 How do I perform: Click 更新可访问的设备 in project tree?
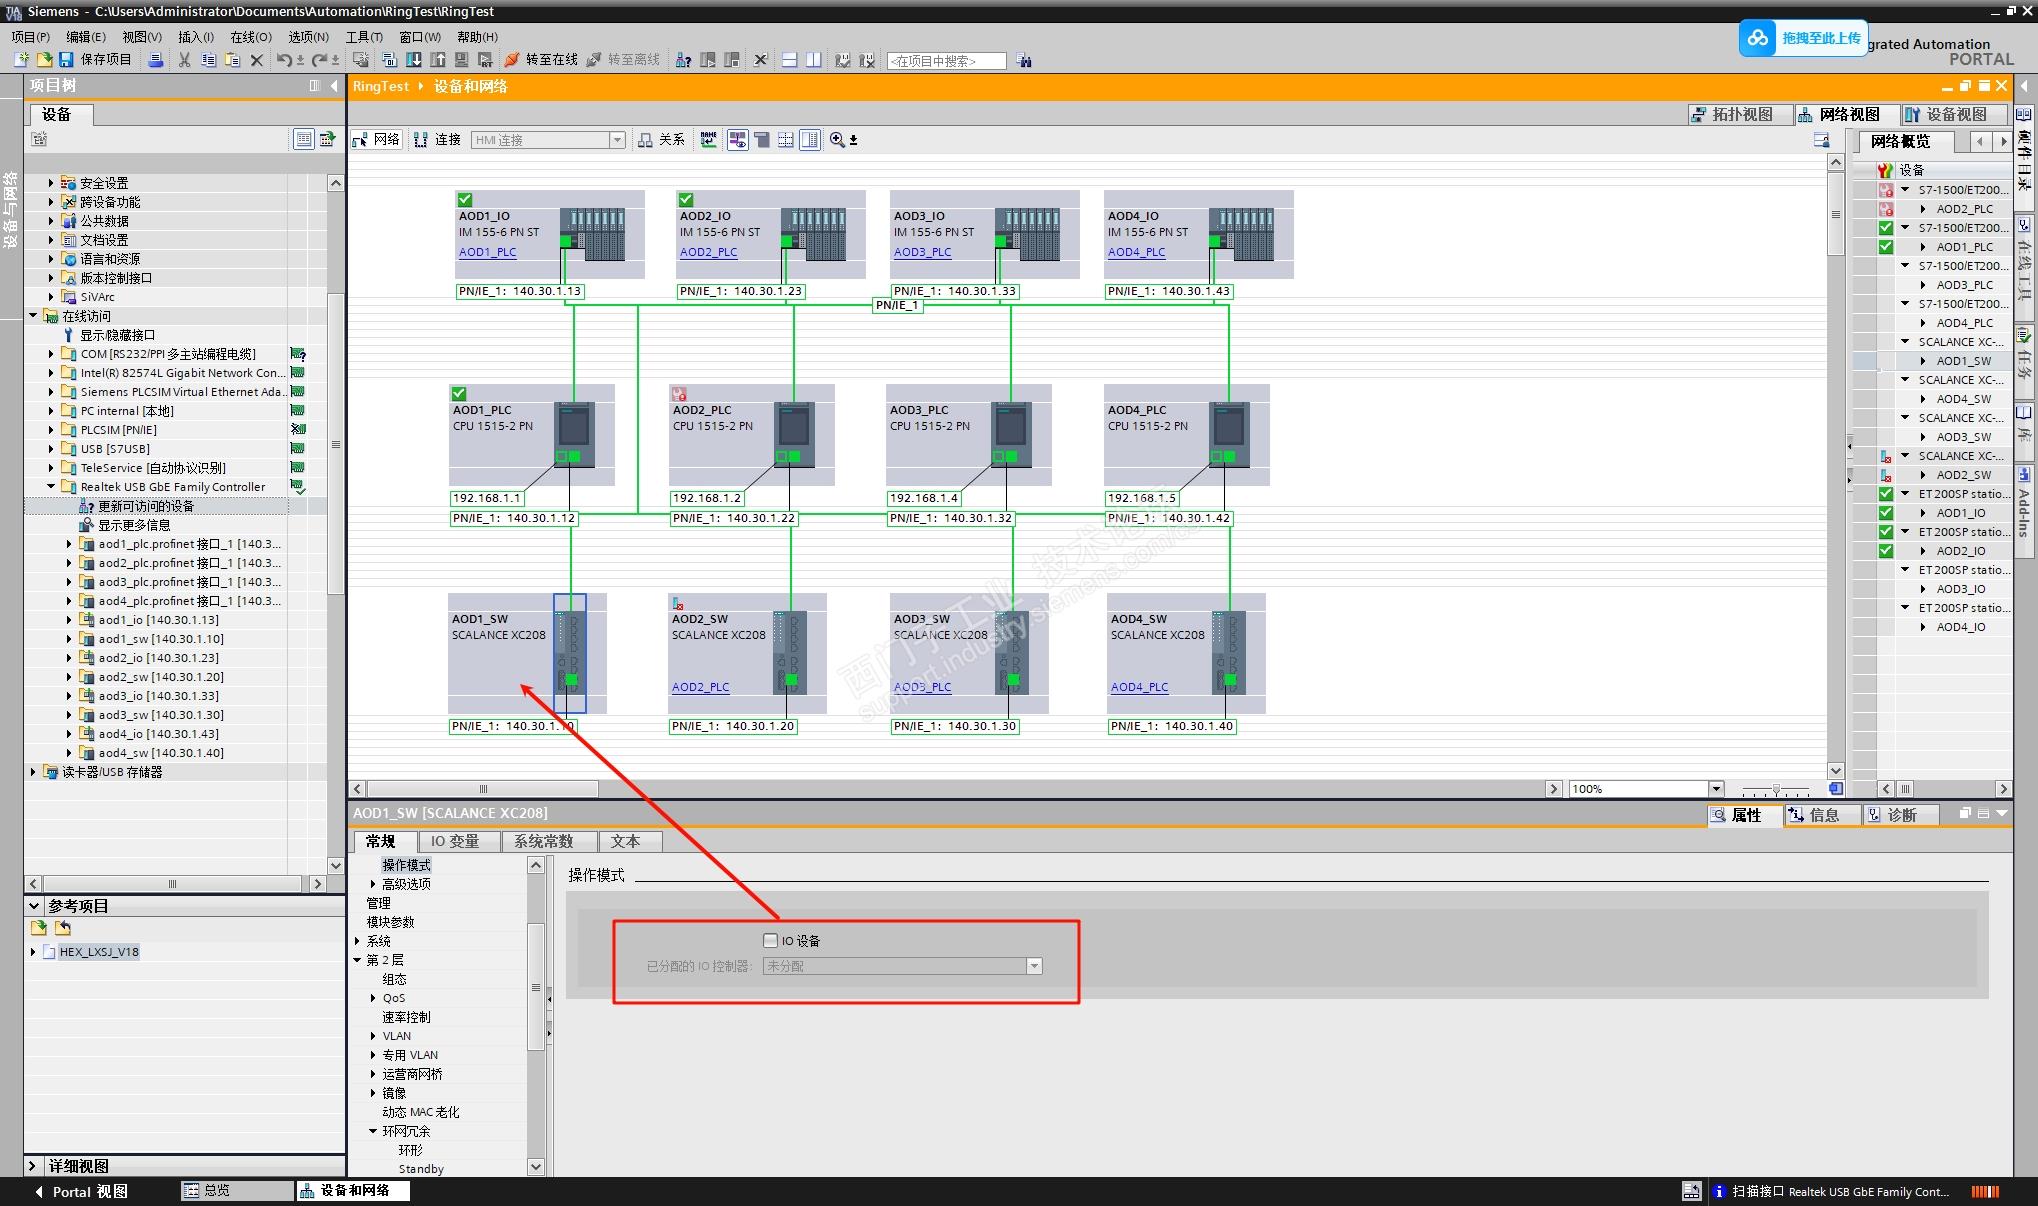[x=146, y=506]
